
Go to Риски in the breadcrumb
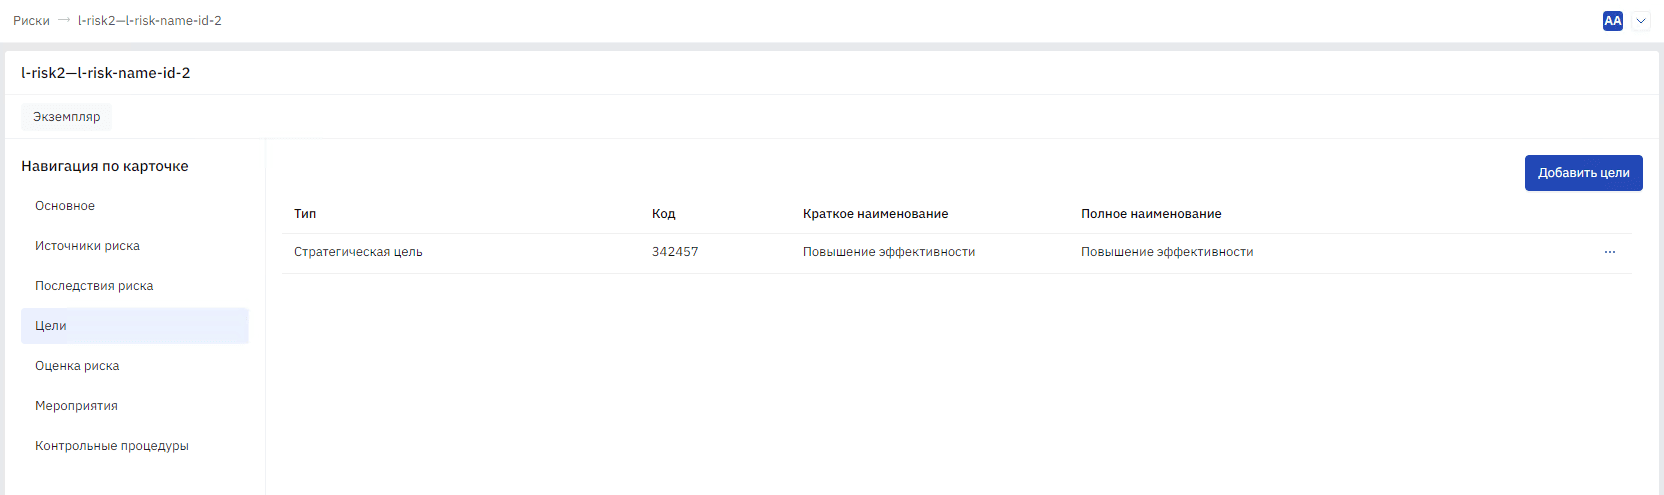31,21
